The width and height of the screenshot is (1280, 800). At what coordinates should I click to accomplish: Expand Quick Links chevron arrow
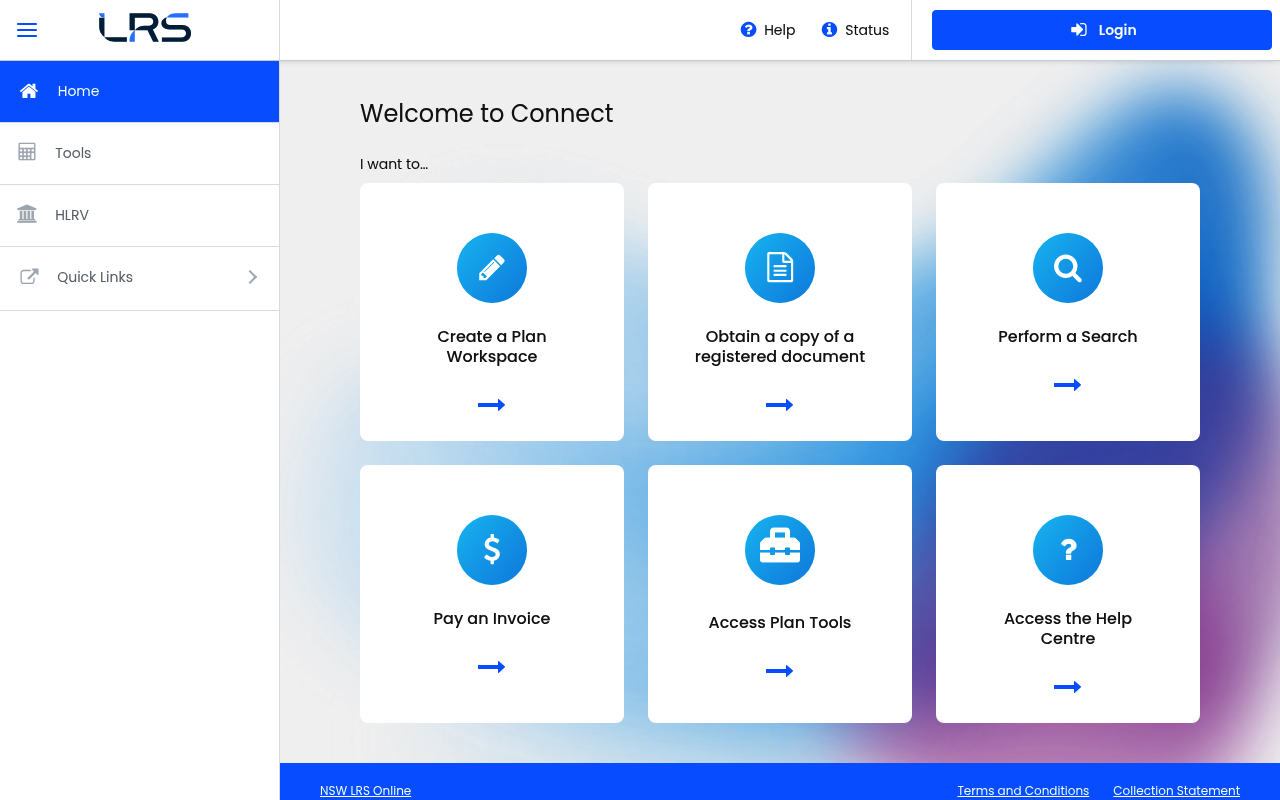253,277
